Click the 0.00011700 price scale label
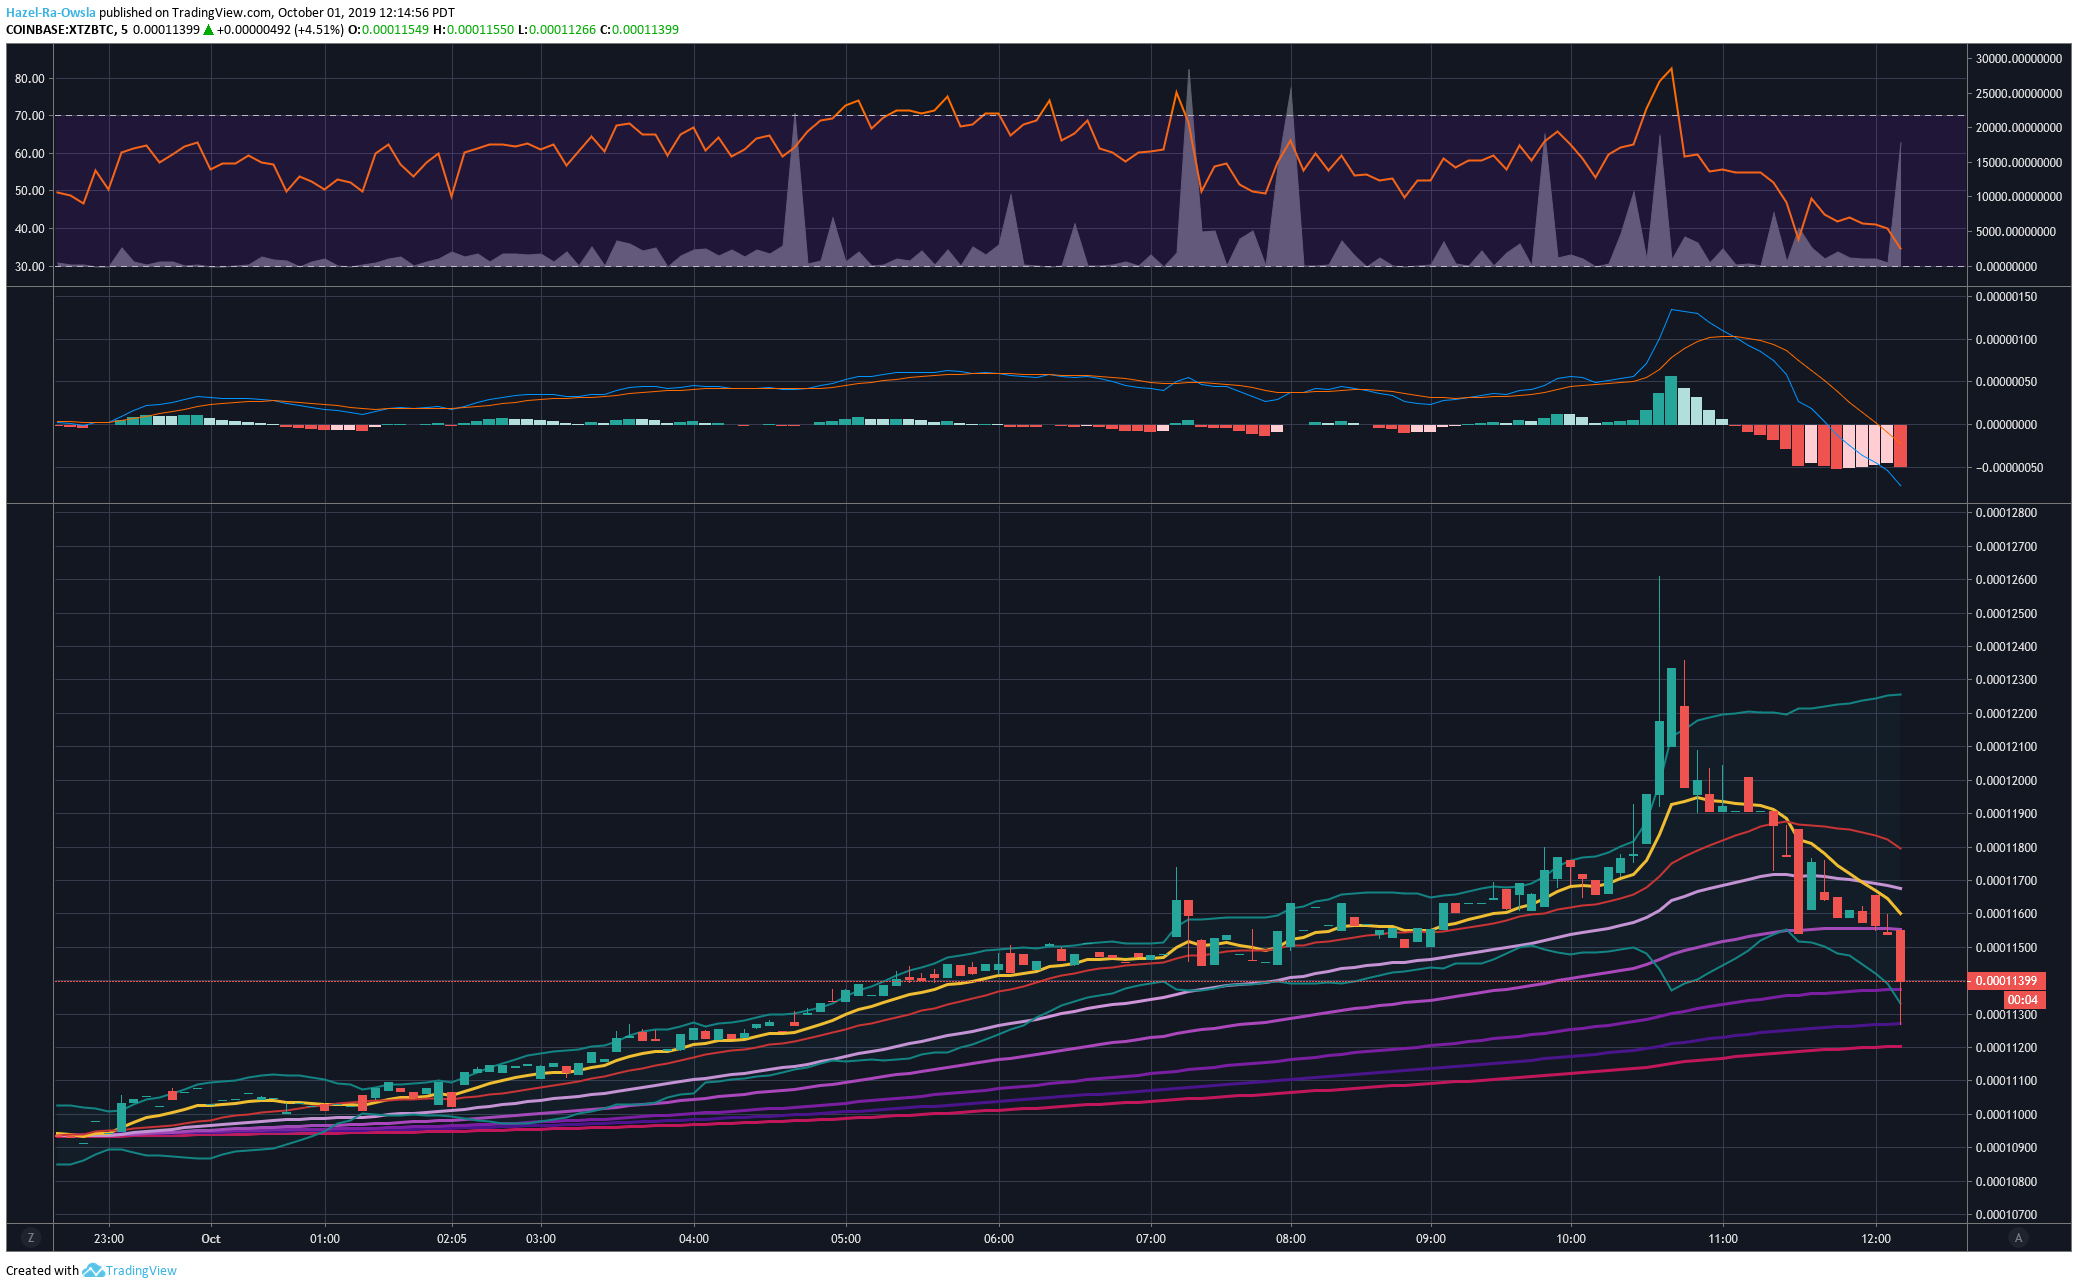Screen dimensions: 2078x1288 pos(2006,881)
